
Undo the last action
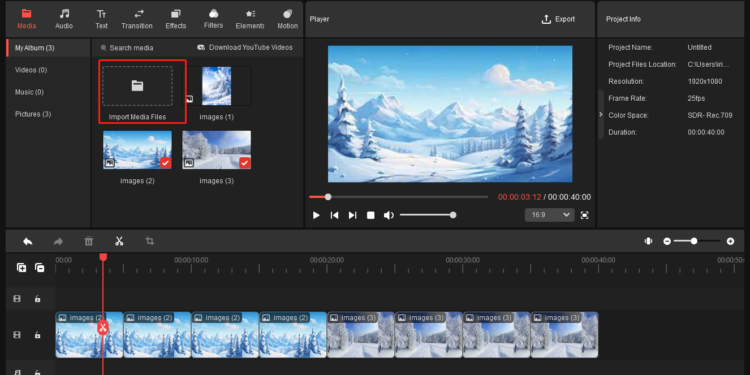coord(28,242)
